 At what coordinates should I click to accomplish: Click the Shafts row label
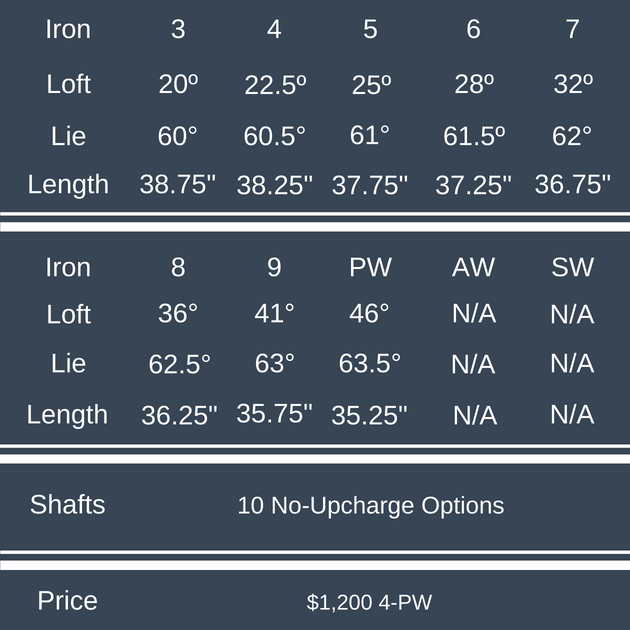67,504
